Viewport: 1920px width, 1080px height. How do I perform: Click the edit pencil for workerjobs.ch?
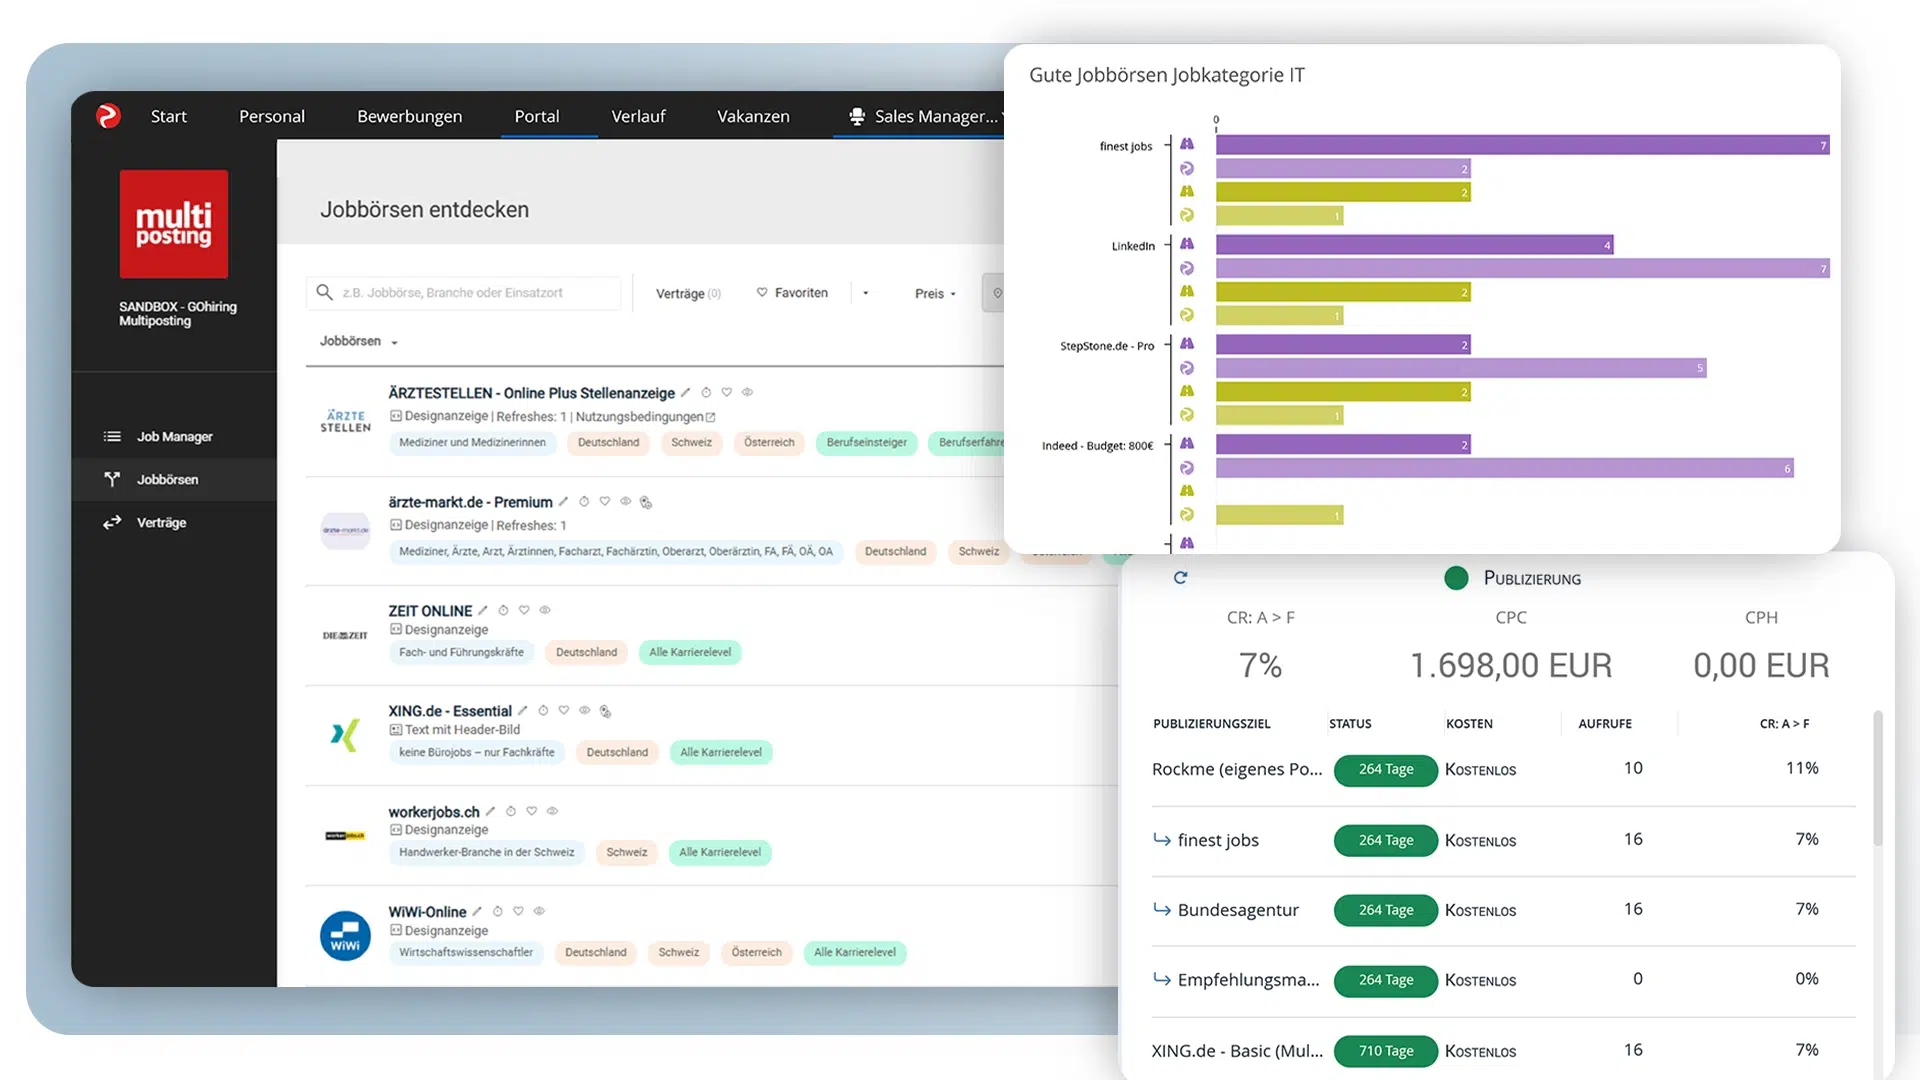490,812
